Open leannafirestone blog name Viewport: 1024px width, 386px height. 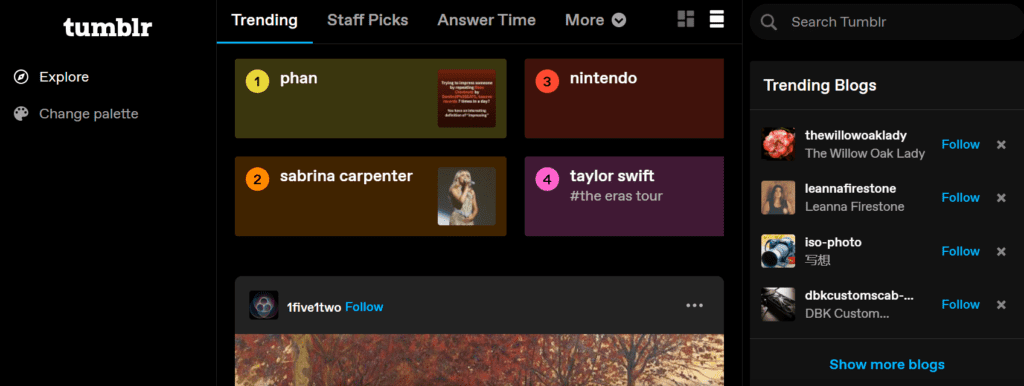pos(850,189)
